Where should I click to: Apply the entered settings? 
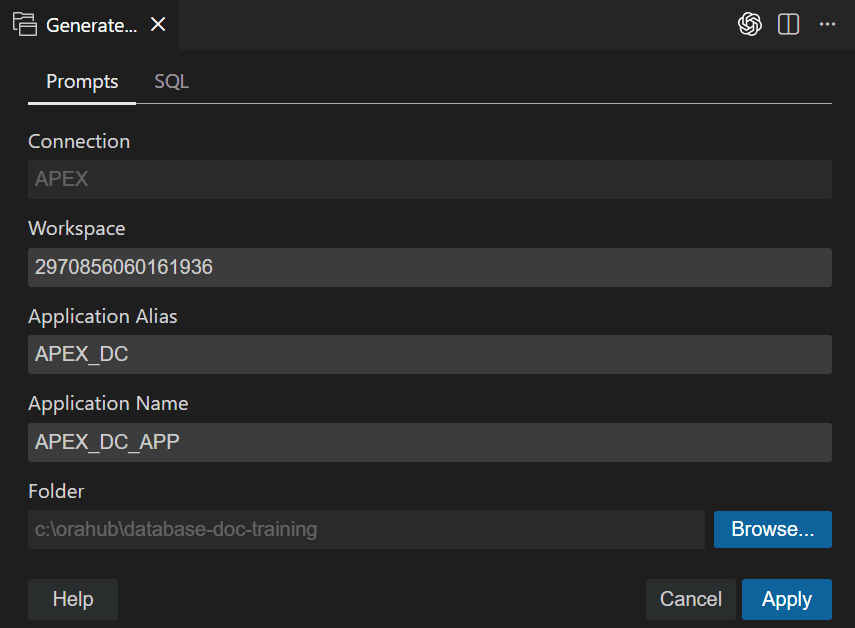pos(787,599)
